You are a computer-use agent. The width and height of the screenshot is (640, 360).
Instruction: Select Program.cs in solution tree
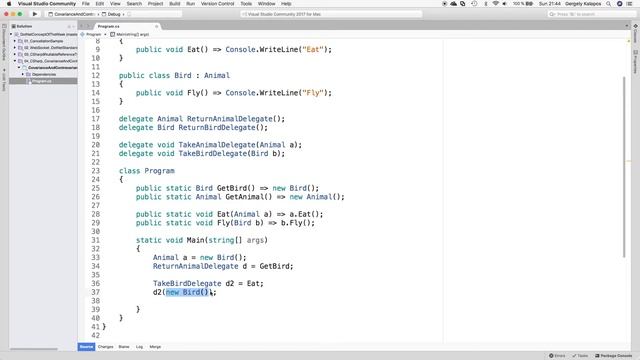coord(43,81)
